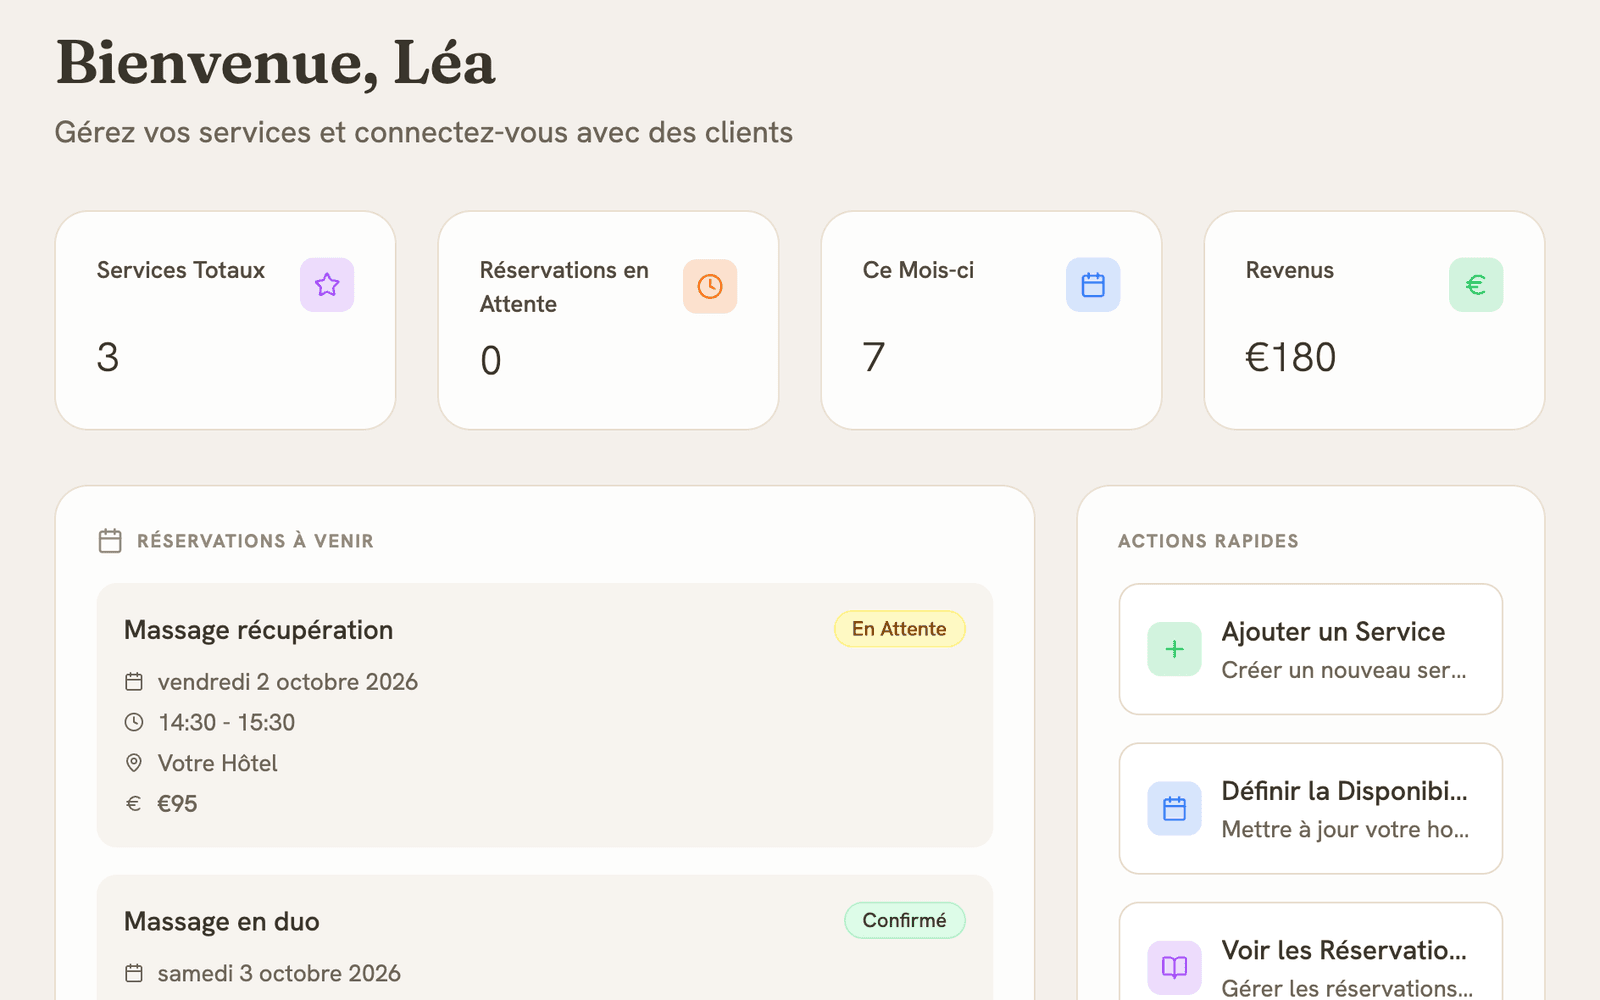1600x1000 pixels.
Task: Open the Définir la Disponibi... quick action
Action: (x=1310, y=808)
